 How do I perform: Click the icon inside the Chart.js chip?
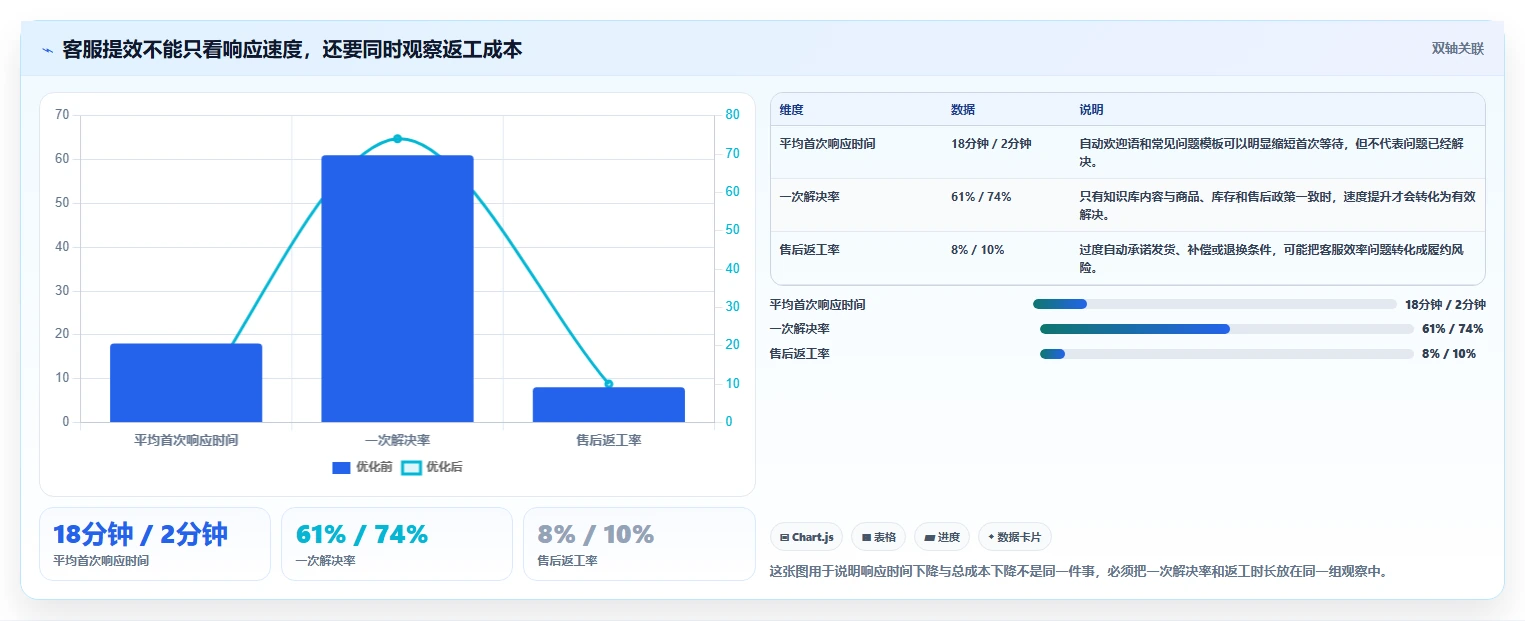click(785, 538)
